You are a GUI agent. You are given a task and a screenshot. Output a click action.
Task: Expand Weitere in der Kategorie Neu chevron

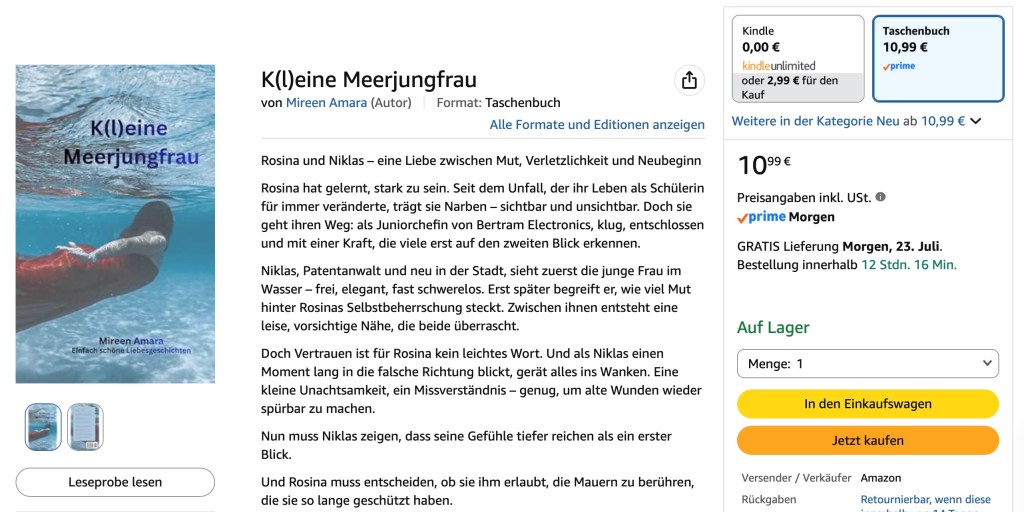(x=976, y=121)
